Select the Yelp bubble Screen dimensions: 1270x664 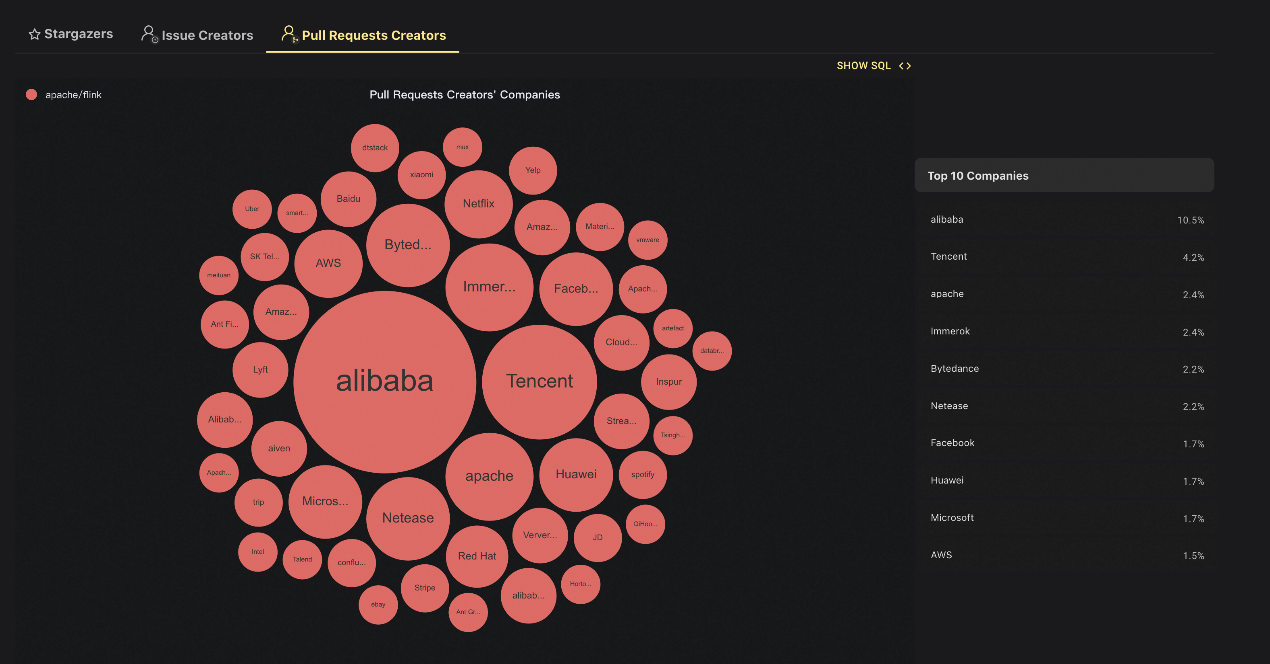pos(533,171)
